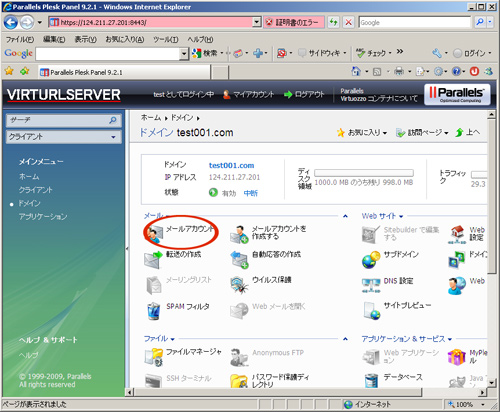Open the address bar URL dropdown
Viewport: 500px width, 412px height.
[x=256, y=22]
